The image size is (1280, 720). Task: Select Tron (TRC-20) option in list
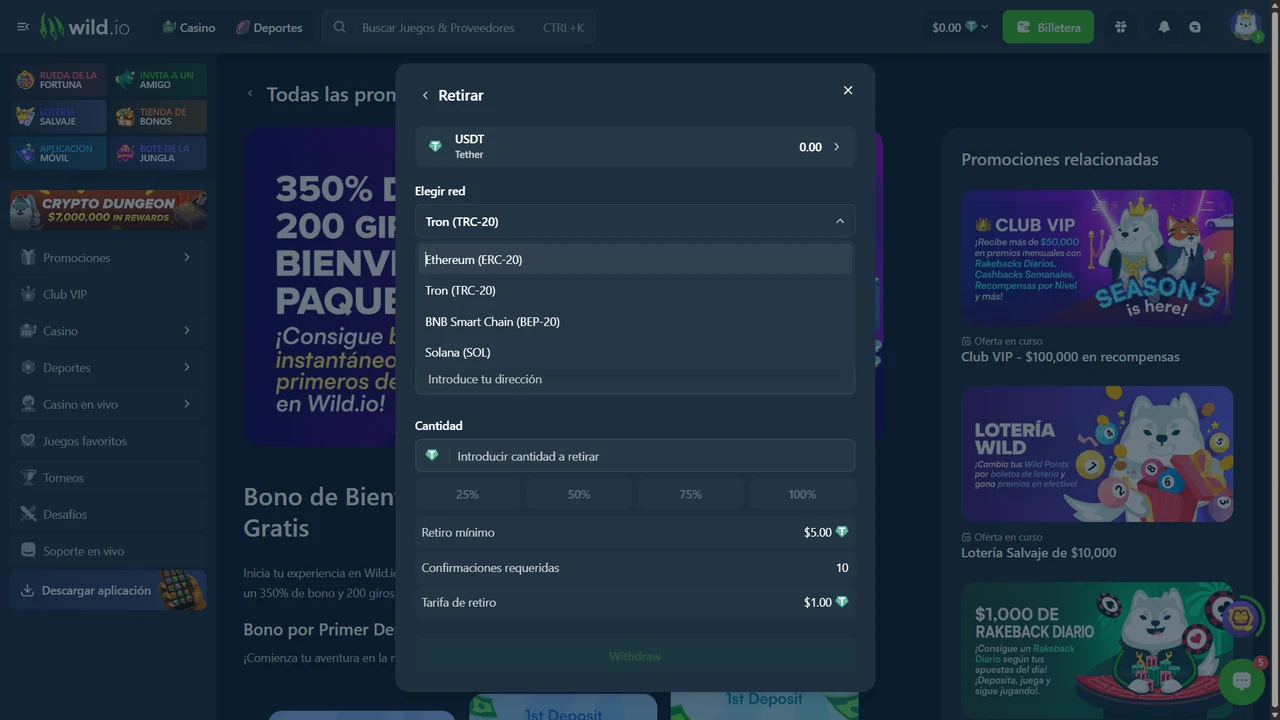pos(635,290)
